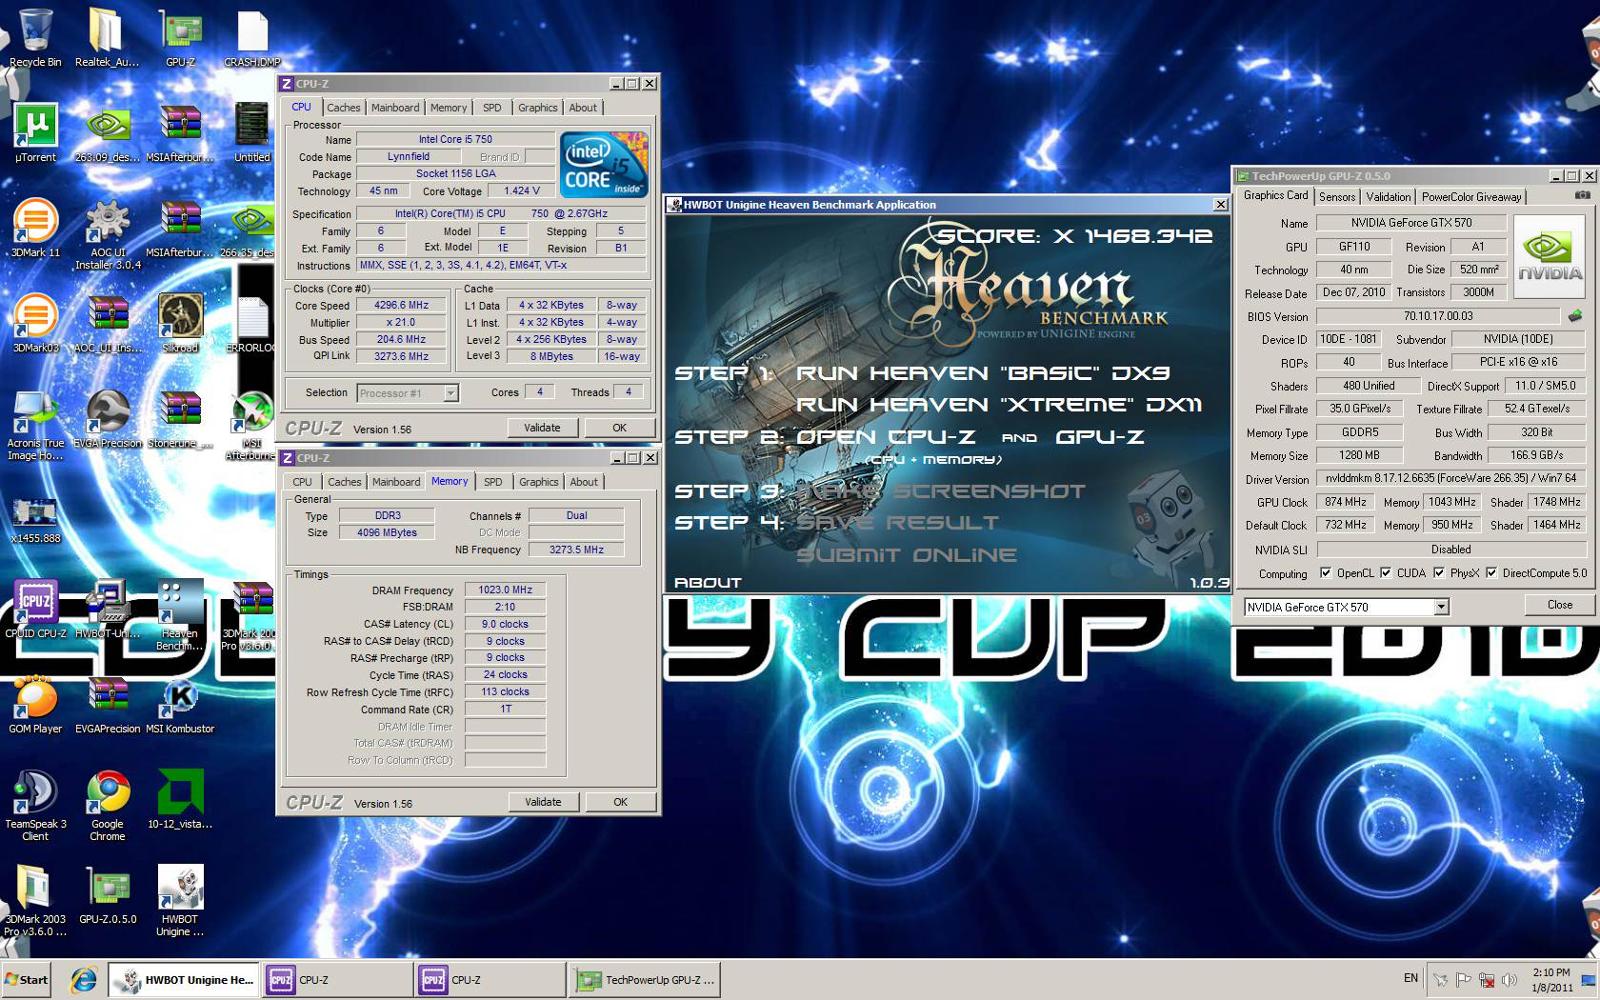Viewport: 1600px width, 1000px height.
Task: Launch µTorrent from the desktop
Action: 35,133
